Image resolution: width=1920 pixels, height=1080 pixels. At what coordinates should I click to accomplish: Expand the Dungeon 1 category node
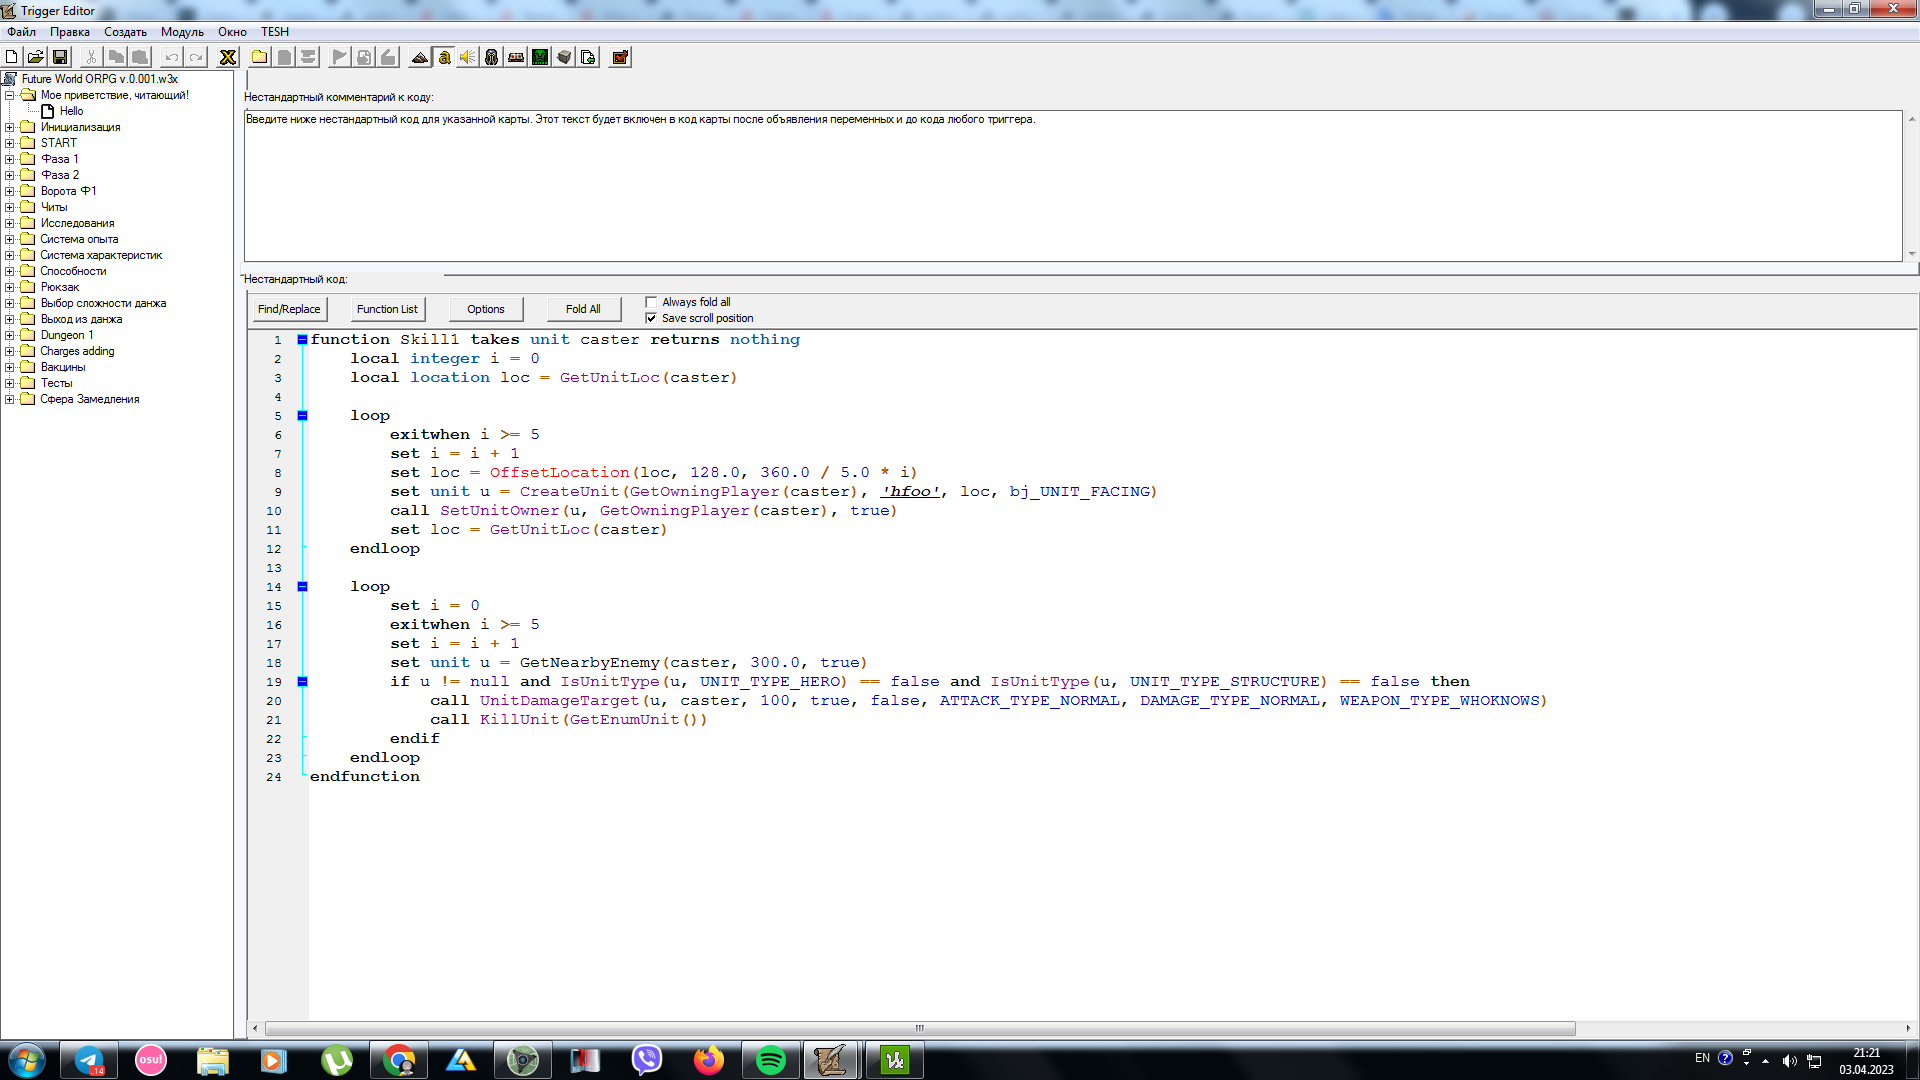coord(10,335)
